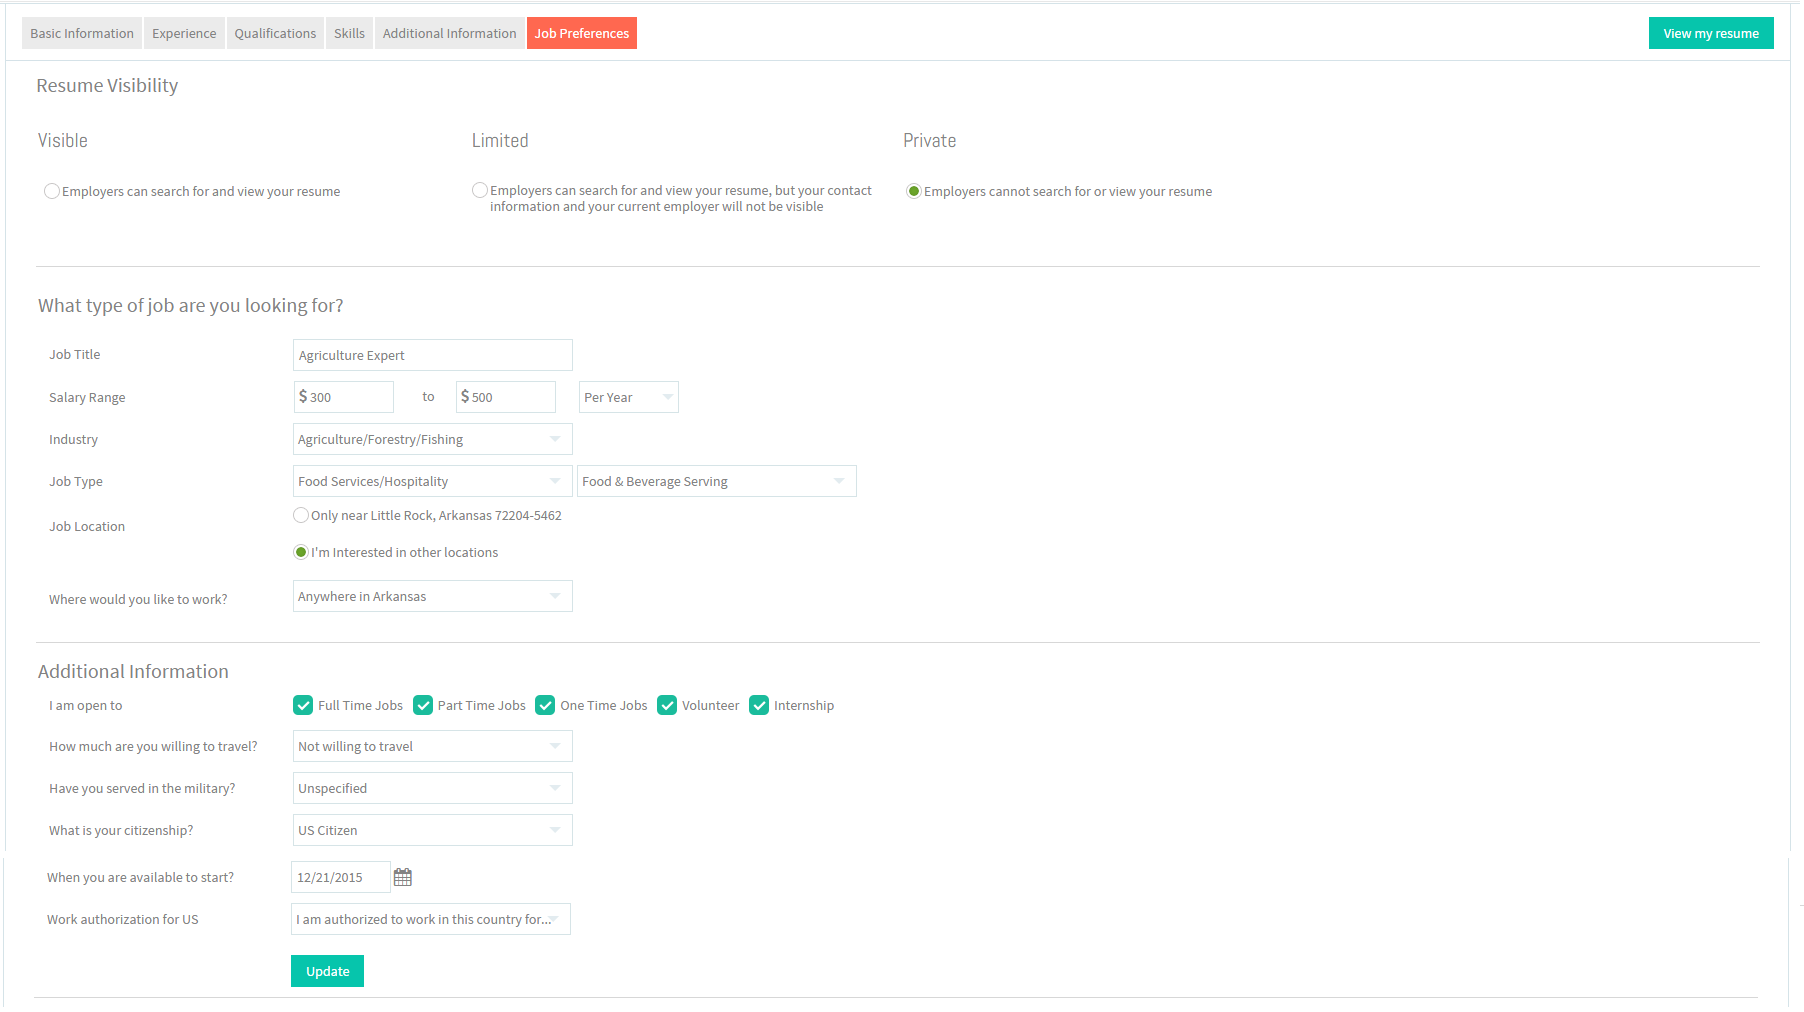This screenshot has height=1012, width=1804.
Task: Click into the Job Title input field
Action: [x=433, y=355]
